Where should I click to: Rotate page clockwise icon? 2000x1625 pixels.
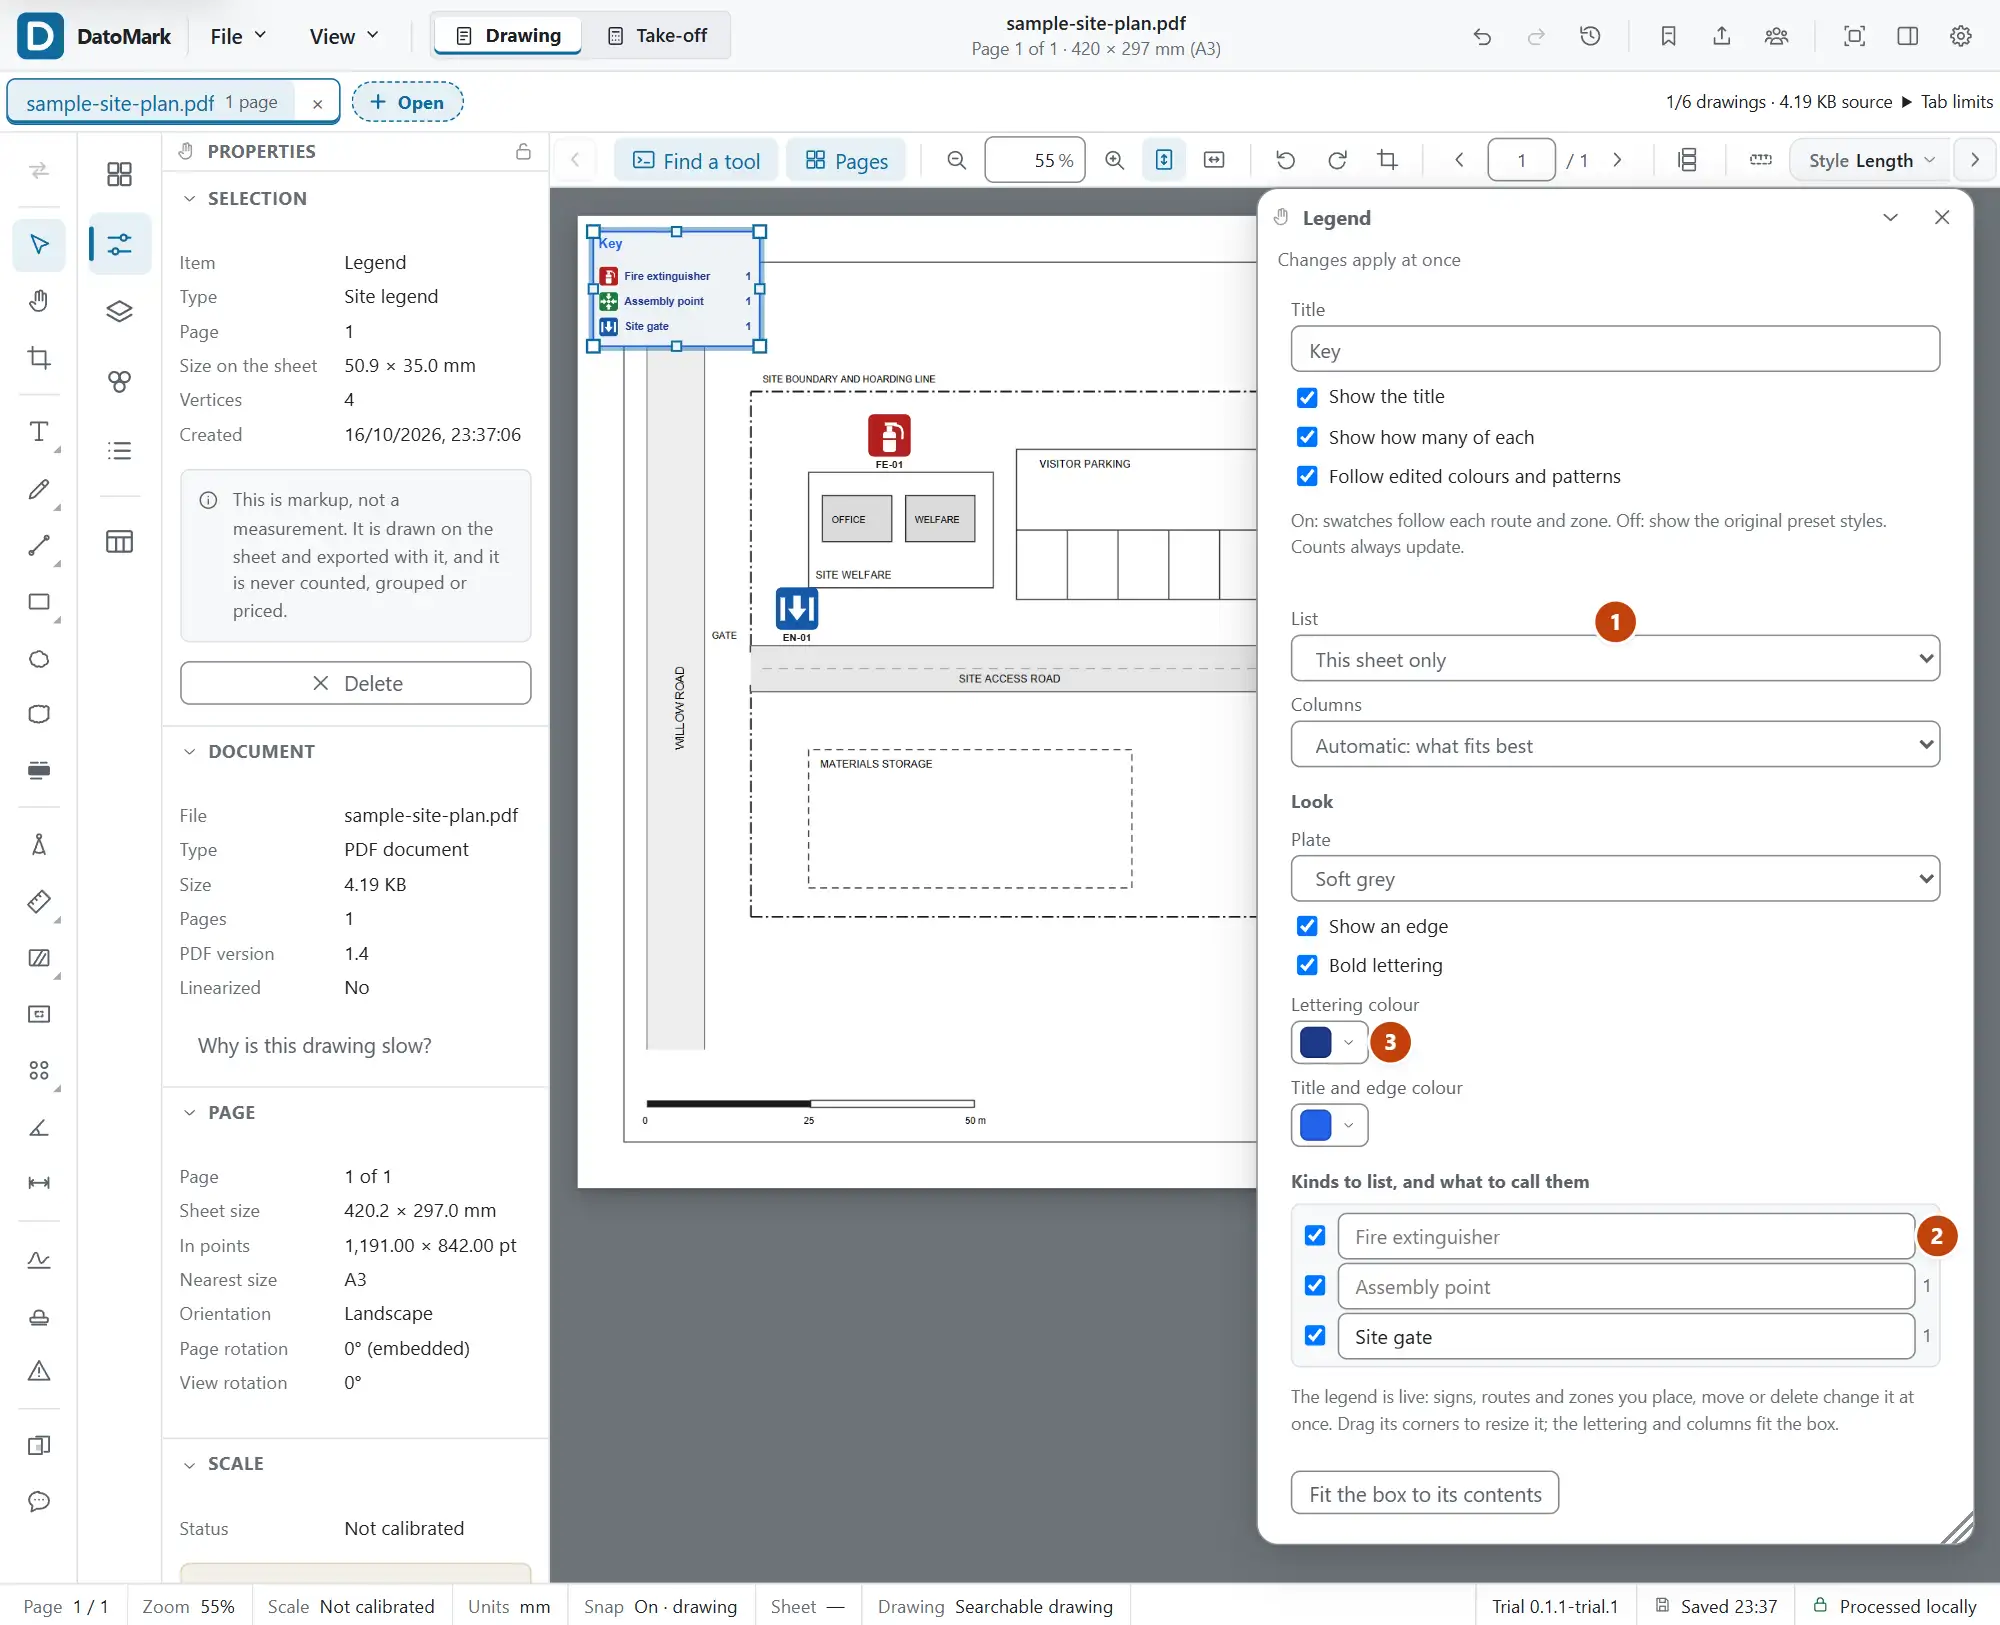(1337, 160)
